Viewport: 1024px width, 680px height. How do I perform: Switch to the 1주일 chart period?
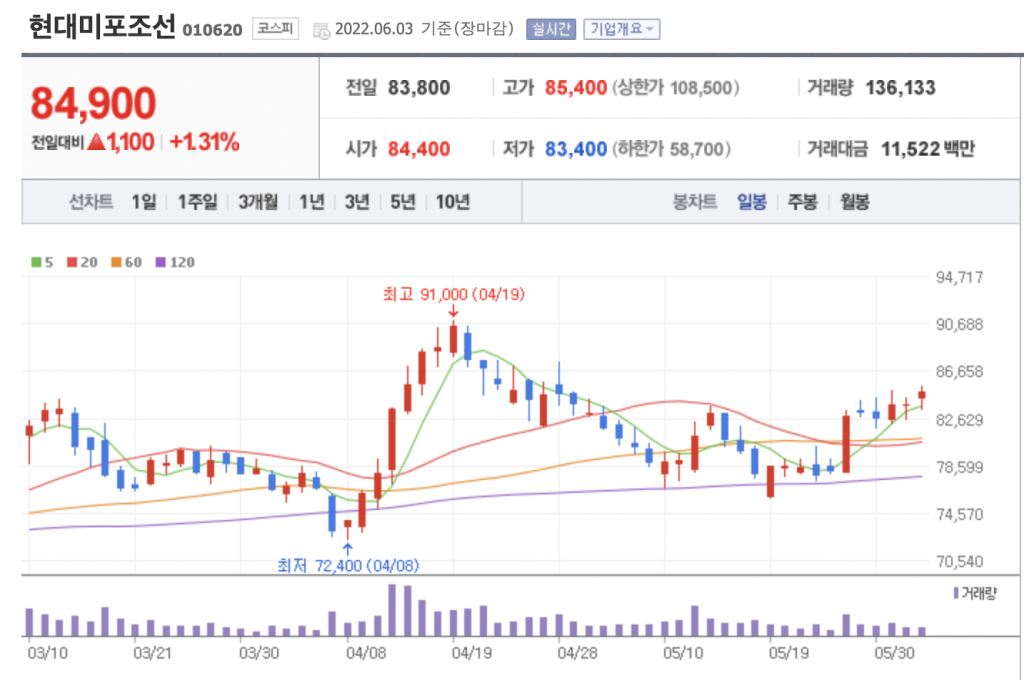click(197, 202)
